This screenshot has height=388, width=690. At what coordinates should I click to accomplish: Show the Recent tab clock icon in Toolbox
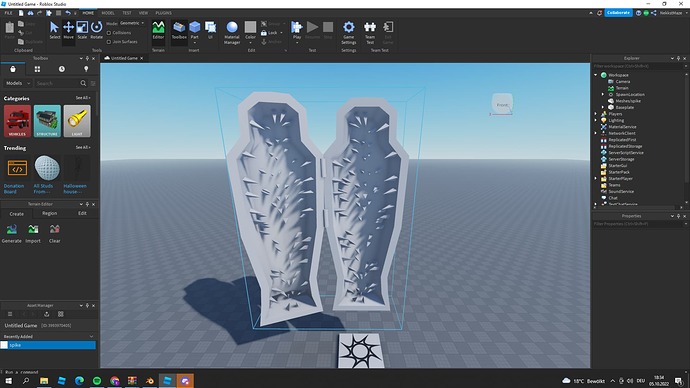62,69
